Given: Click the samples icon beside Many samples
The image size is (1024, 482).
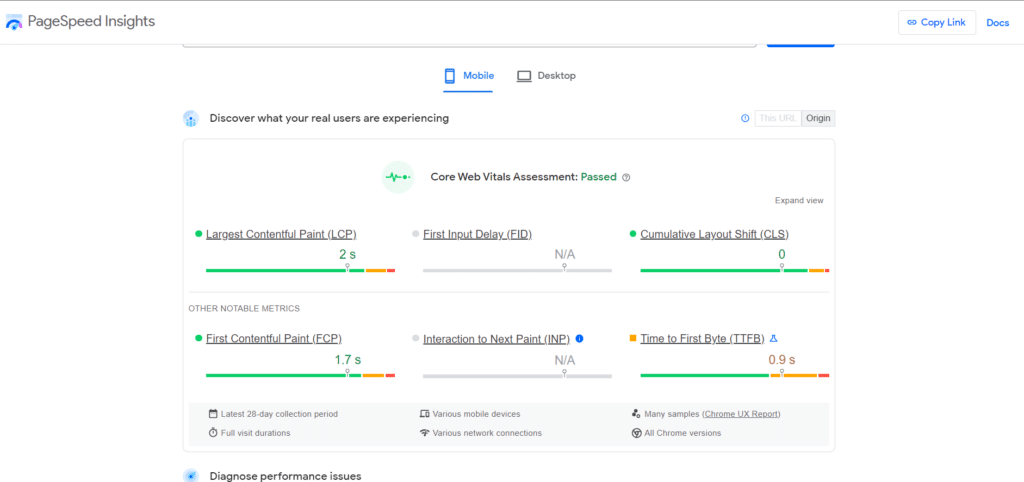Looking at the screenshot, I should (636, 413).
